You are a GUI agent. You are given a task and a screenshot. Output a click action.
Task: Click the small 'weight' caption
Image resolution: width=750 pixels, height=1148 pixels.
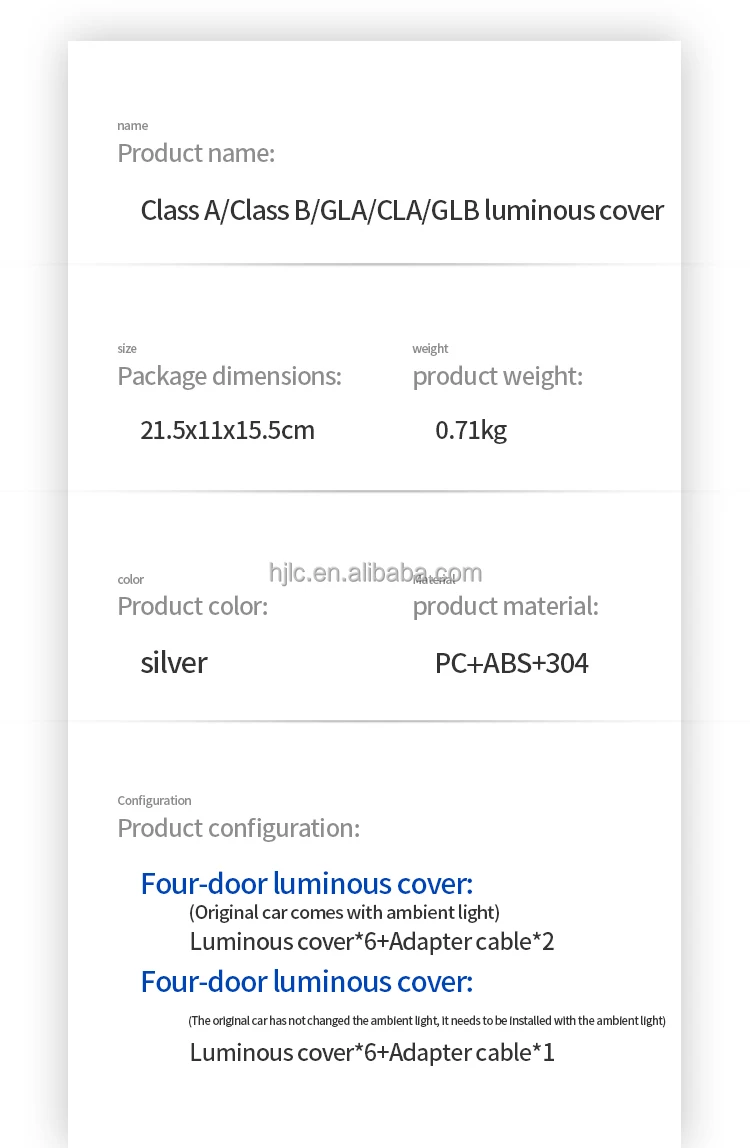click(430, 349)
